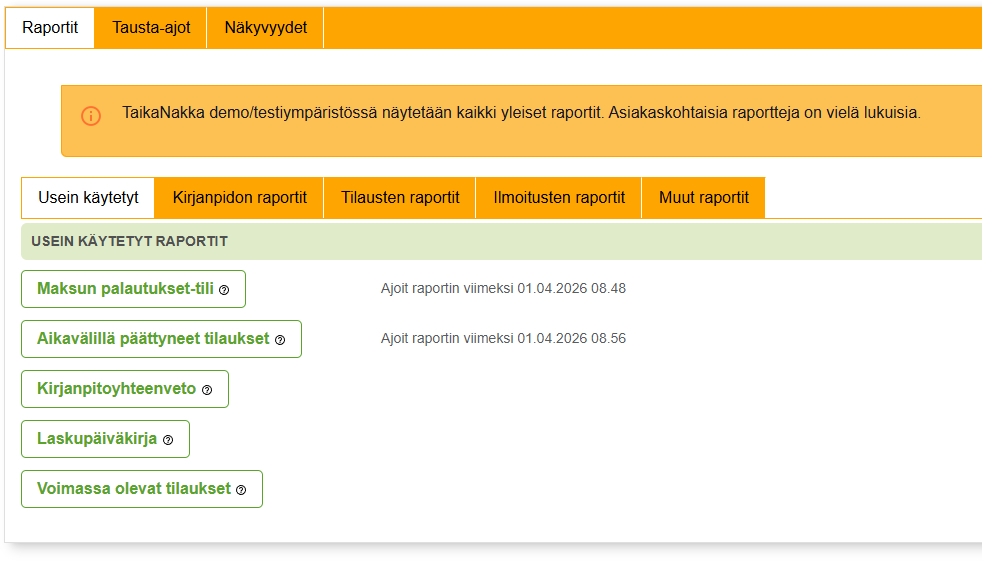This screenshot has width=982, height=561.
Task: Click the text 'Ajoit raportin viimeksi 01.04.2026 08.48'
Action: click(x=504, y=289)
